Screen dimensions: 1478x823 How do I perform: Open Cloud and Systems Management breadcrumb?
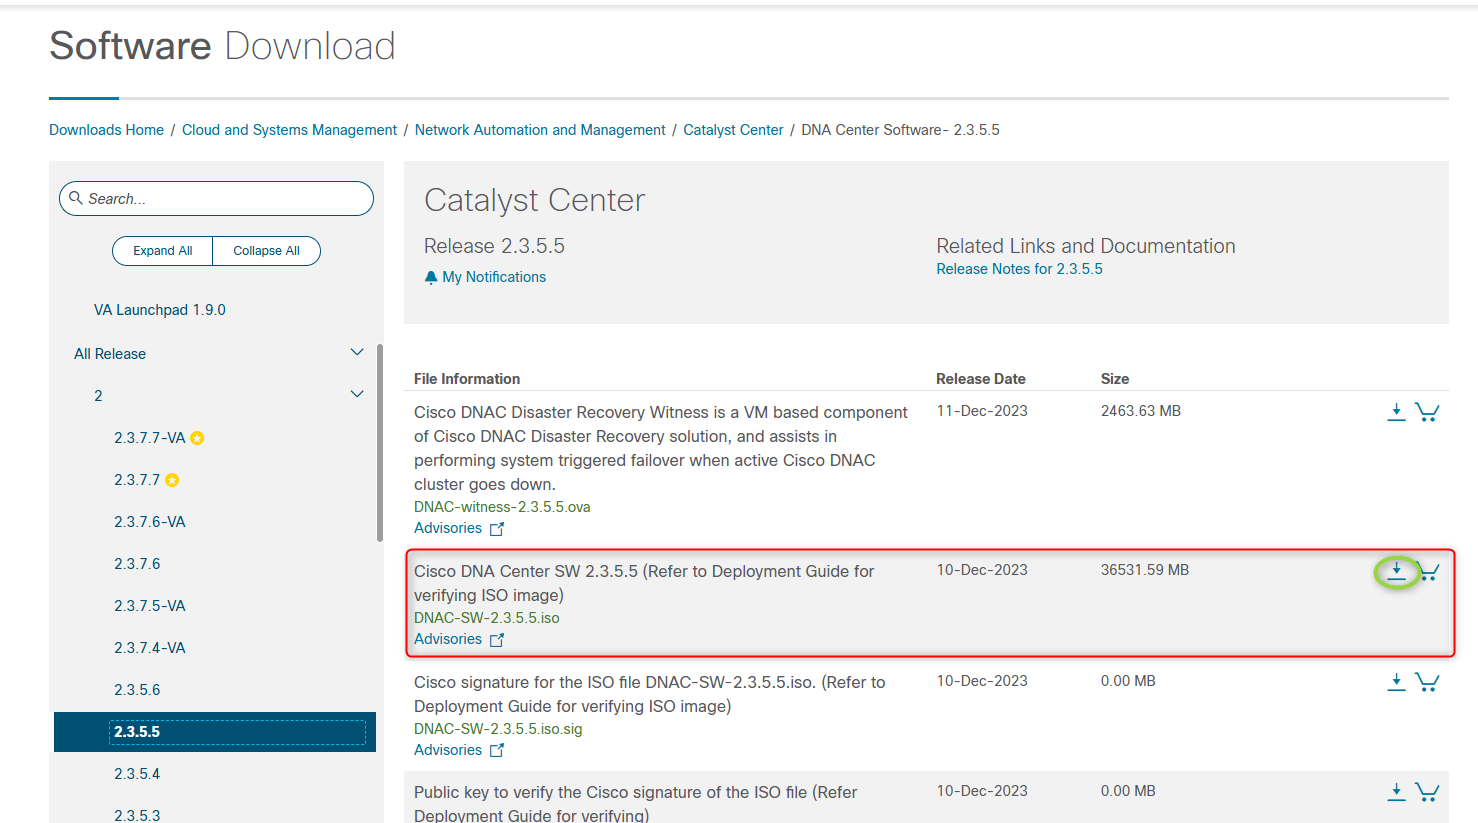[x=289, y=130]
